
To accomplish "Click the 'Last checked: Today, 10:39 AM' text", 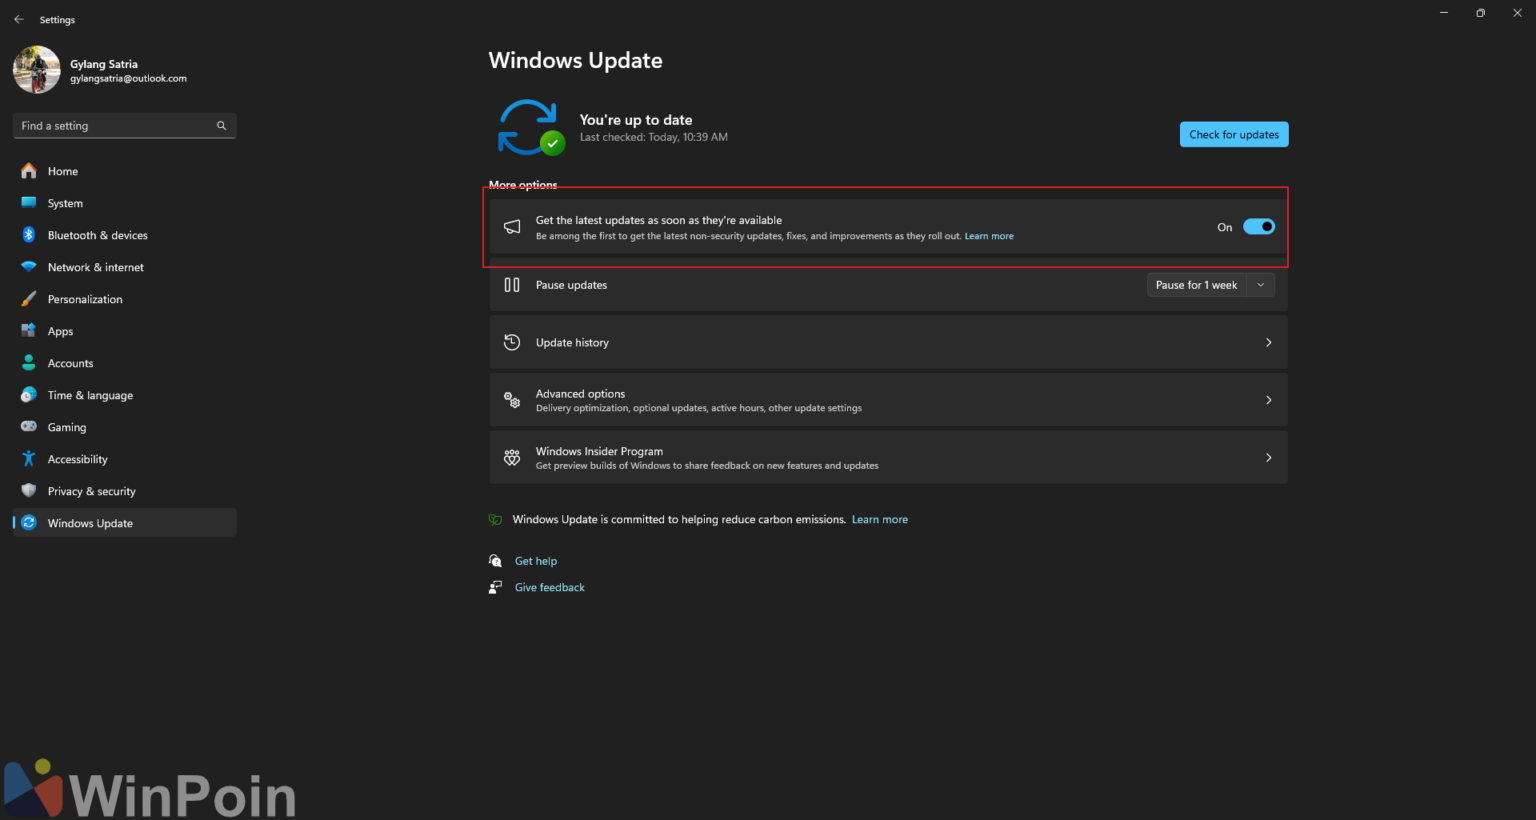I will [654, 137].
